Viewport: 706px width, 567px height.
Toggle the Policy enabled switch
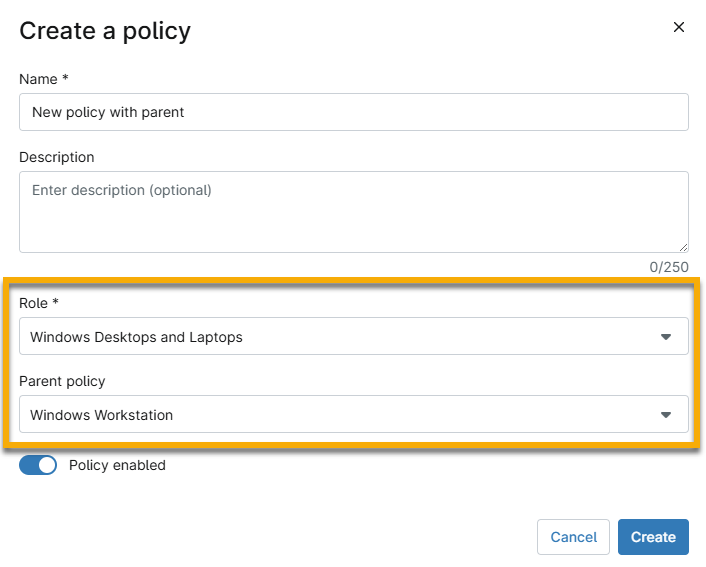[x=38, y=465]
